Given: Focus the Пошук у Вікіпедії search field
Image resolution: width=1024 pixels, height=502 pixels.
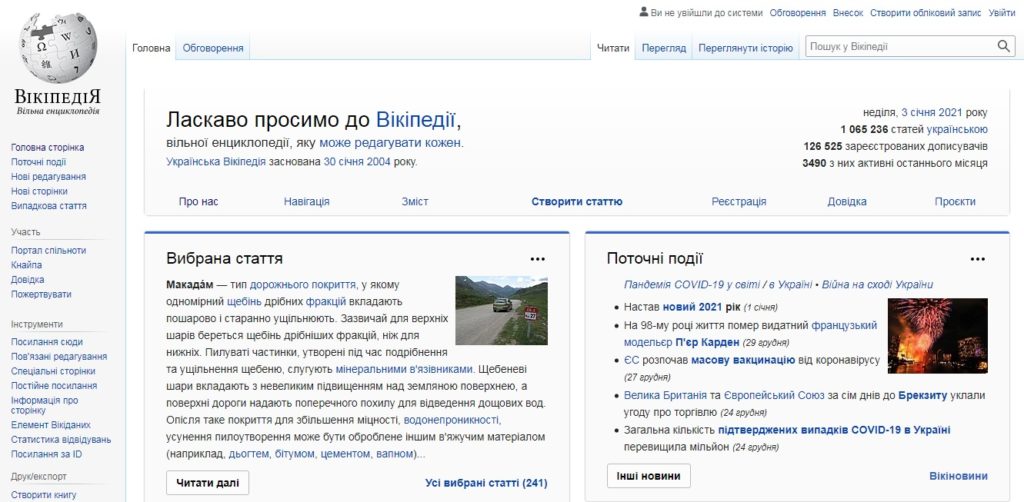Looking at the screenshot, I should point(898,47).
